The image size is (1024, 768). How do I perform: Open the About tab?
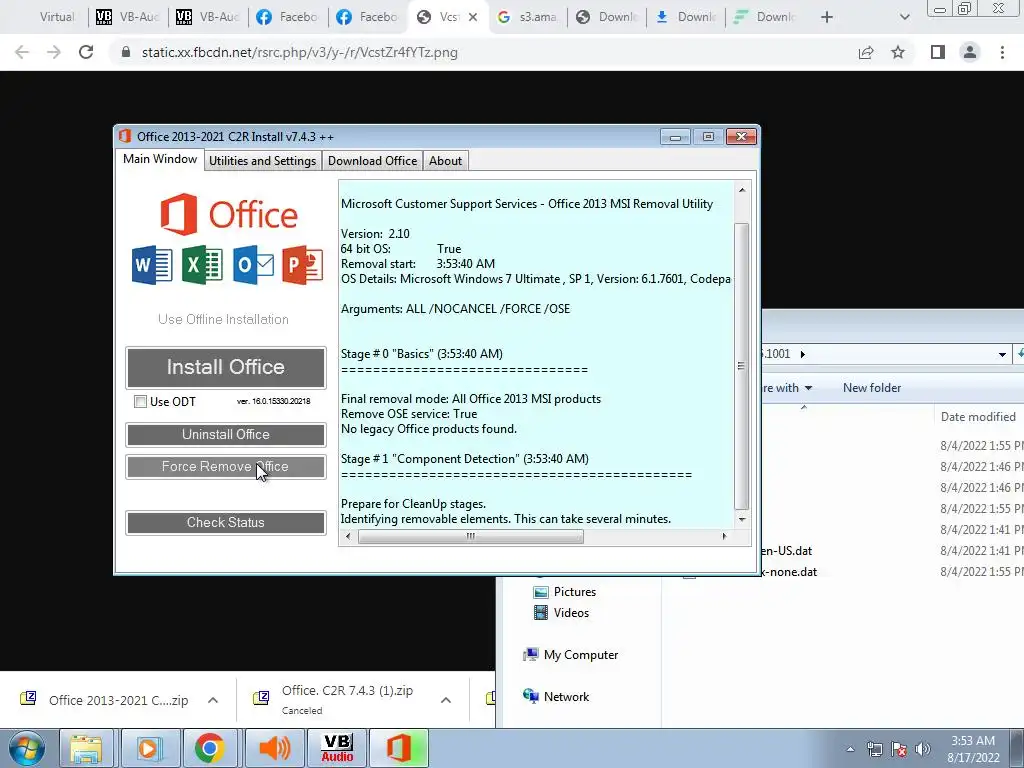tap(445, 161)
